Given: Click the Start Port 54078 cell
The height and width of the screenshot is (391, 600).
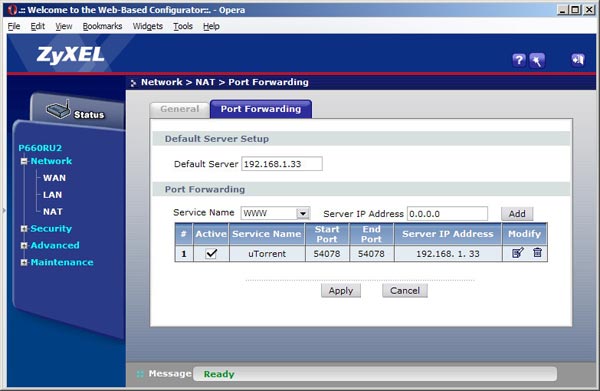Looking at the screenshot, I should point(327,254).
